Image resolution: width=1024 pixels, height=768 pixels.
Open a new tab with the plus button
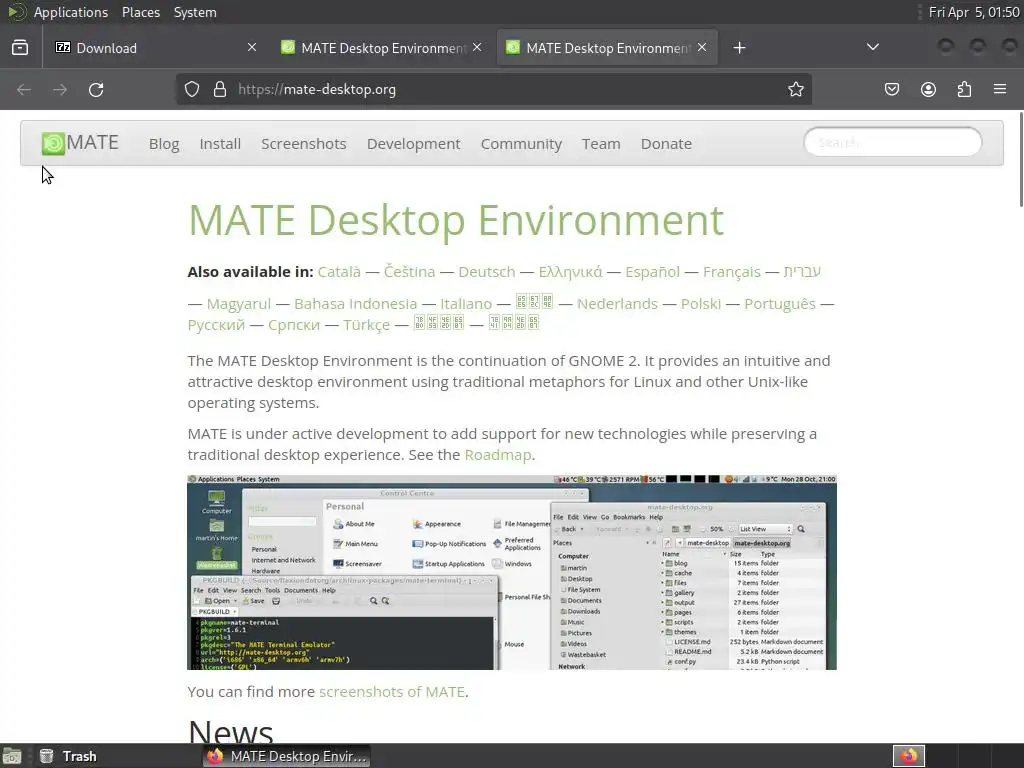point(739,48)
